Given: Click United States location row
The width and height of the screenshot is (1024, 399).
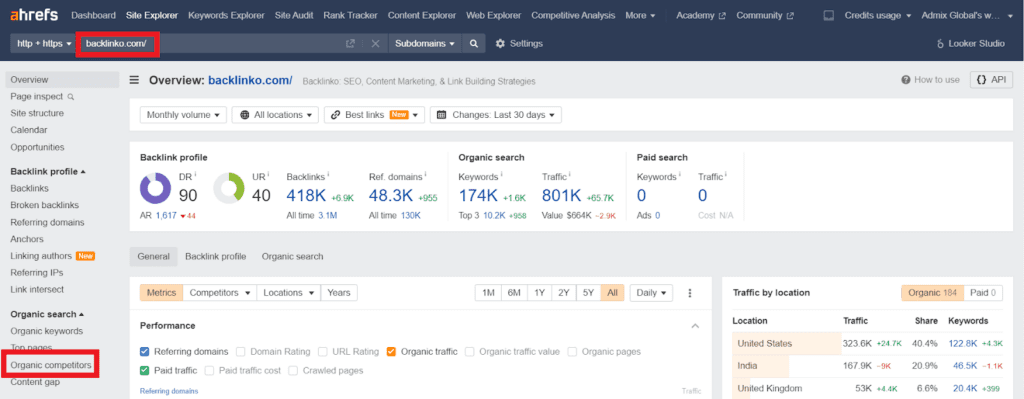Looking at the screenshot, I should (867, 343).
